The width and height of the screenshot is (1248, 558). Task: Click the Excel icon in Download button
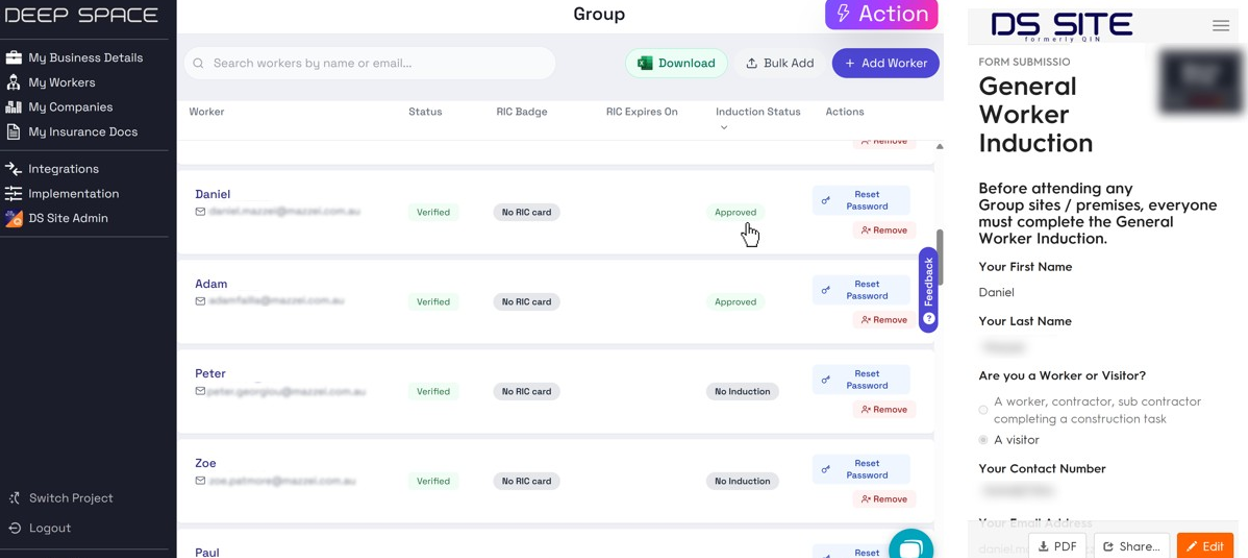pos(645,63)
